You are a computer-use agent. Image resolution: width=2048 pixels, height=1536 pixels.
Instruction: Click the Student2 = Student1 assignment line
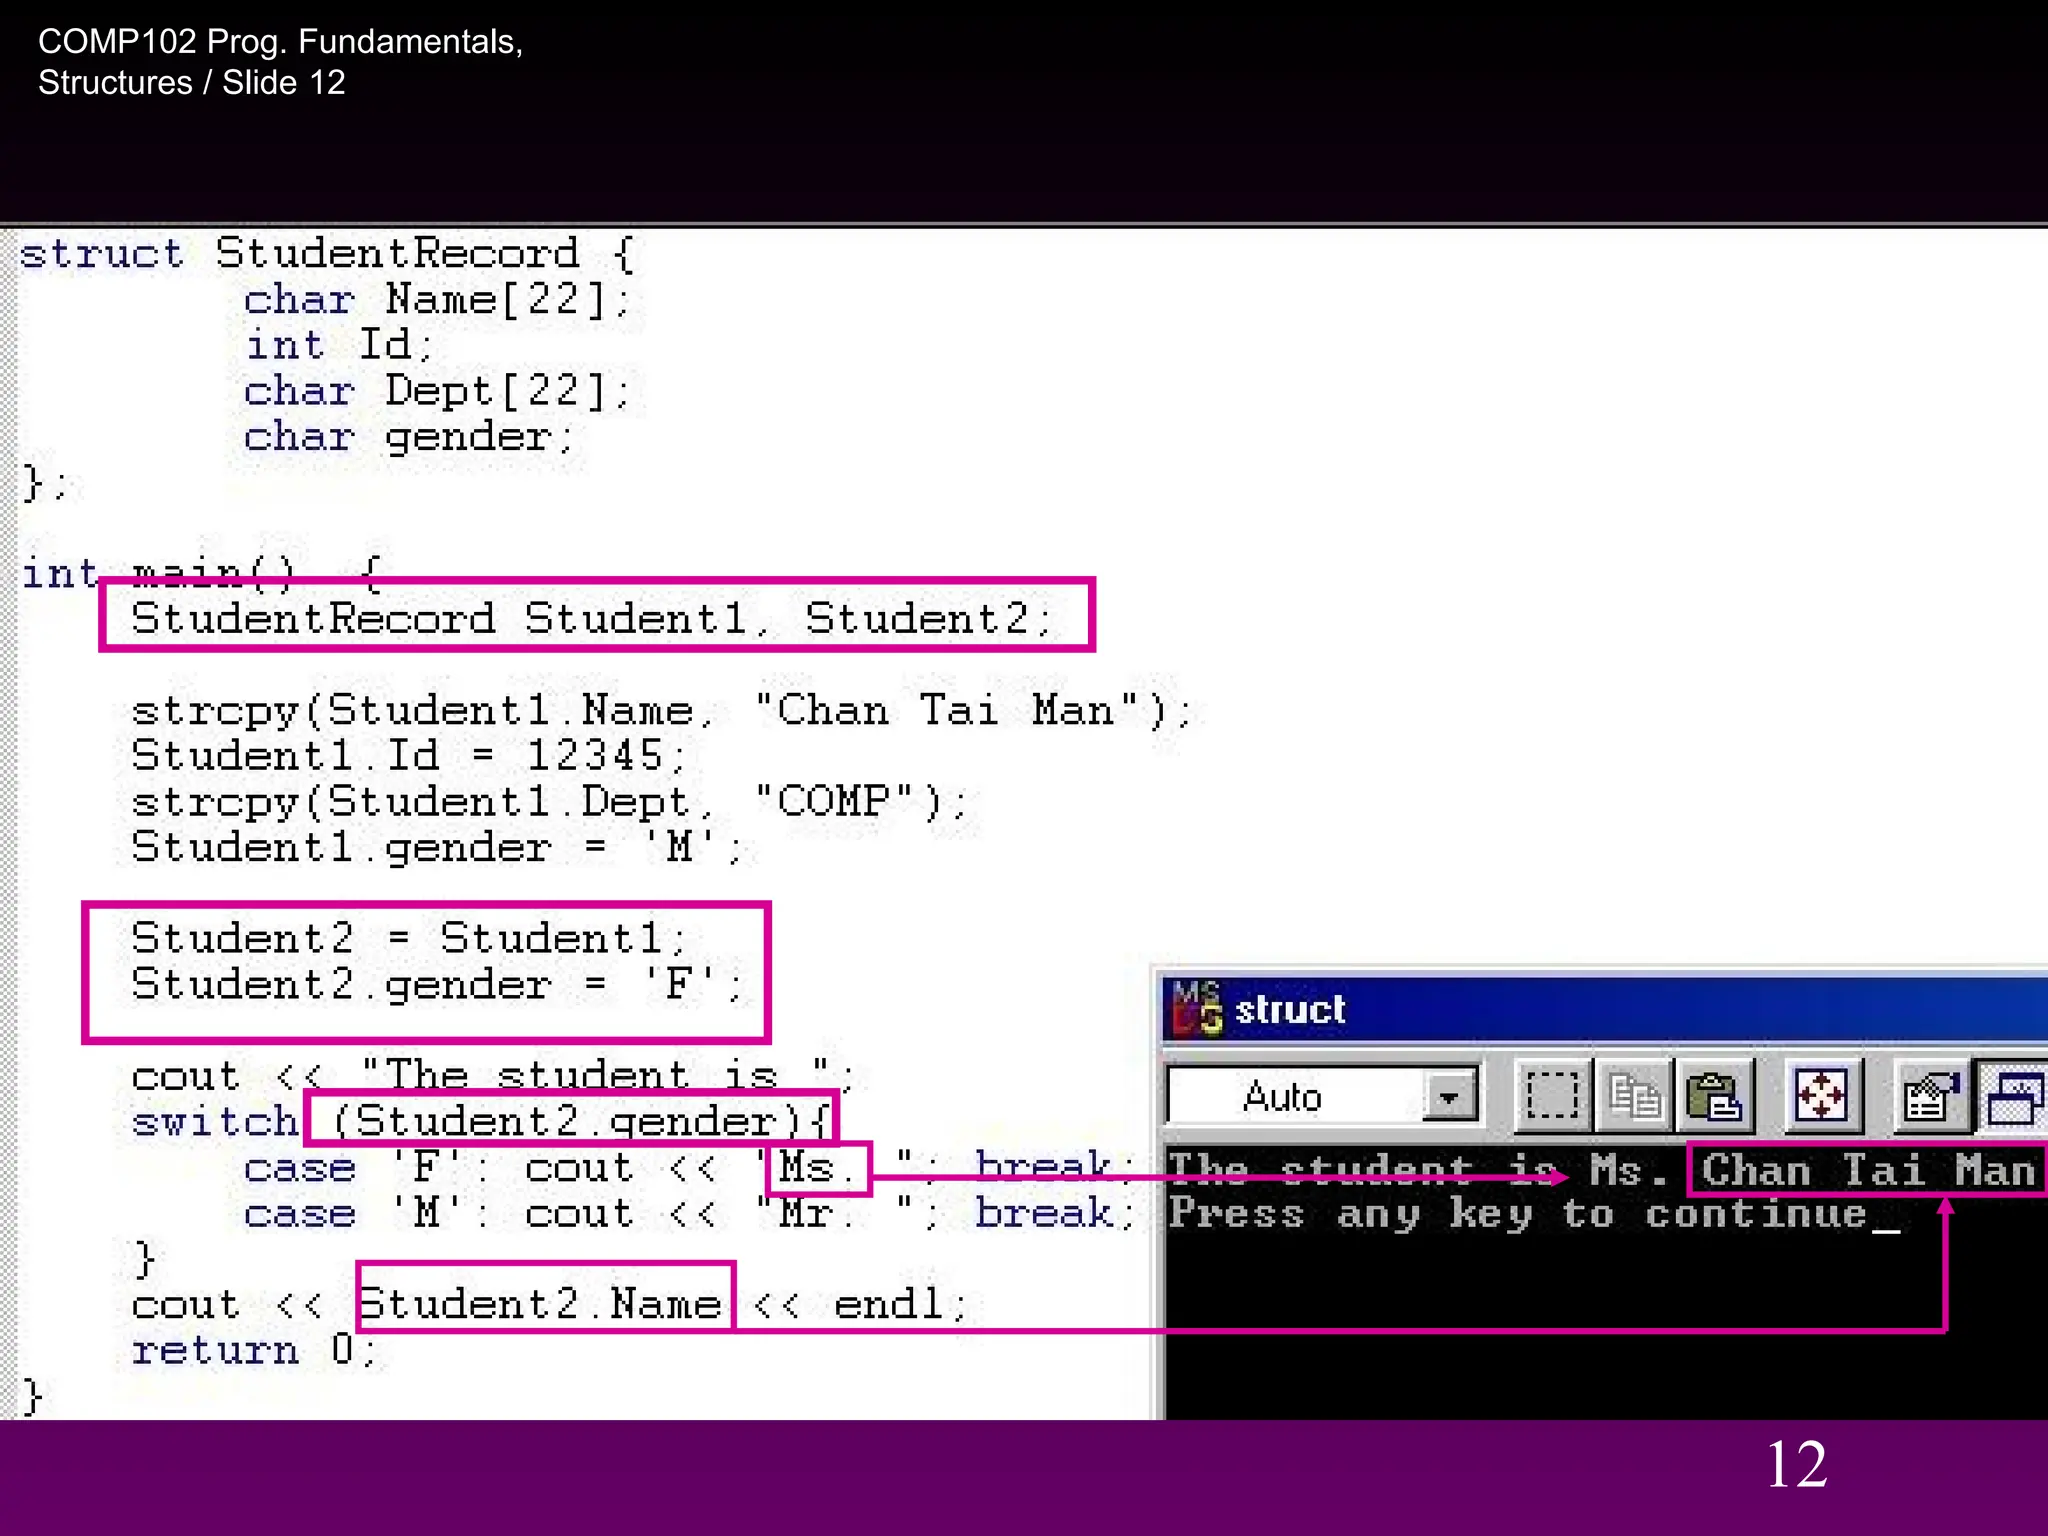[410, 938]
